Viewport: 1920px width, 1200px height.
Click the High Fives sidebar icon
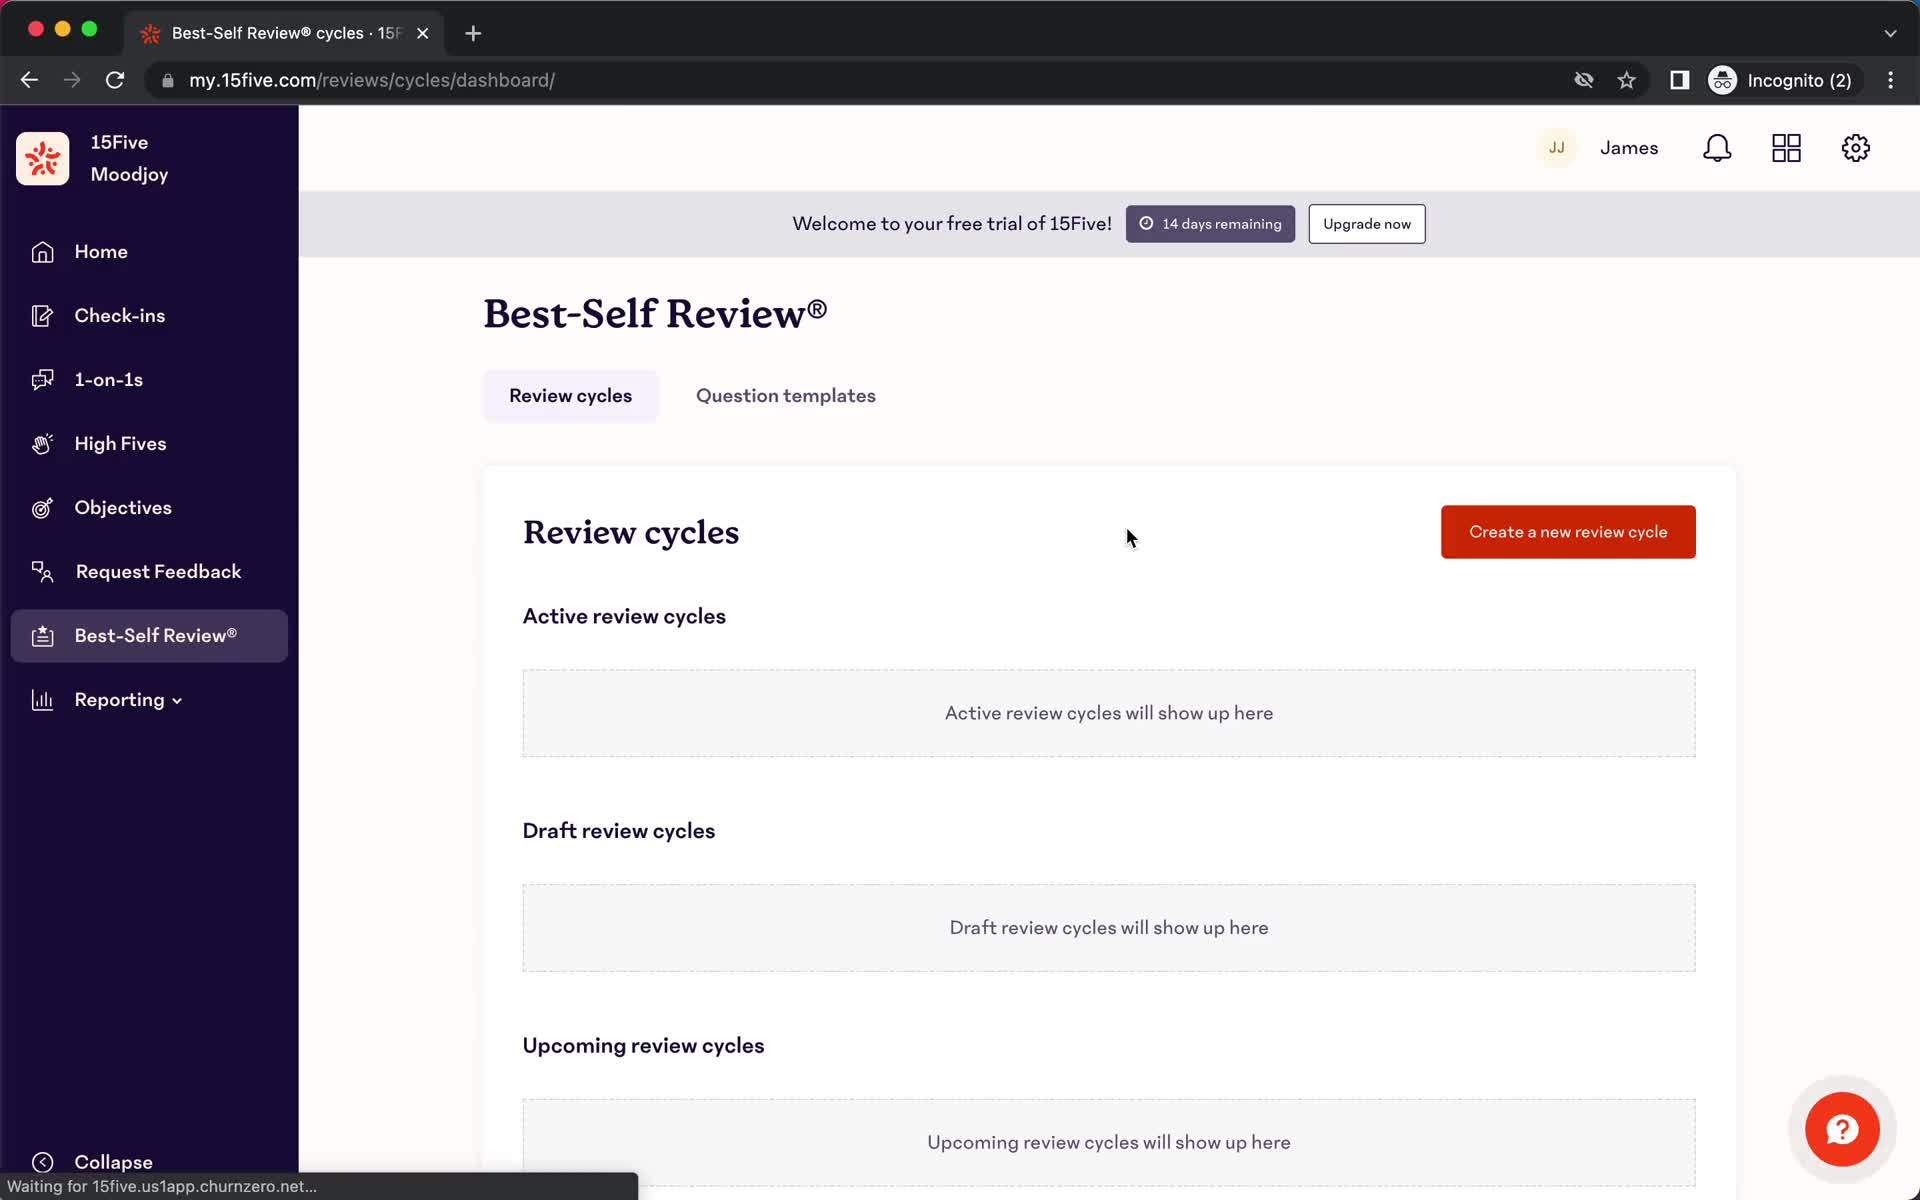(x=40, y=442)
